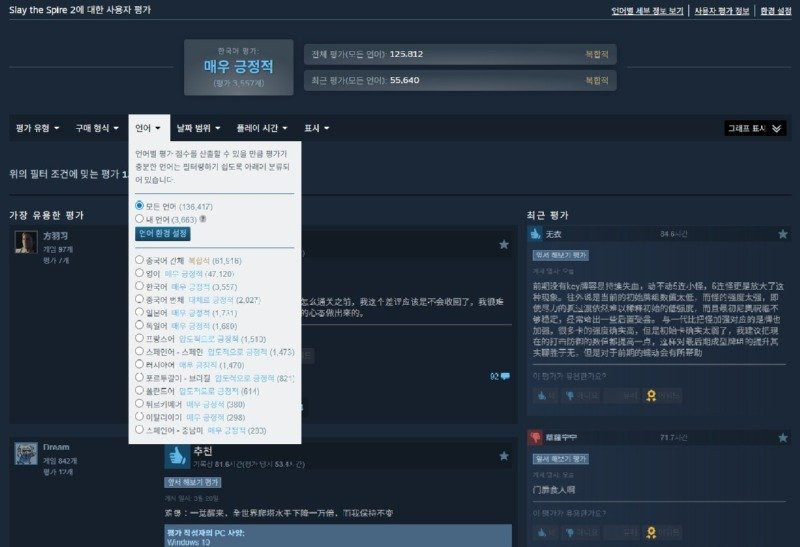Expand the 날짜 범위 filter menu
Viewport: 800px width, 547px height.
[198, 128]
